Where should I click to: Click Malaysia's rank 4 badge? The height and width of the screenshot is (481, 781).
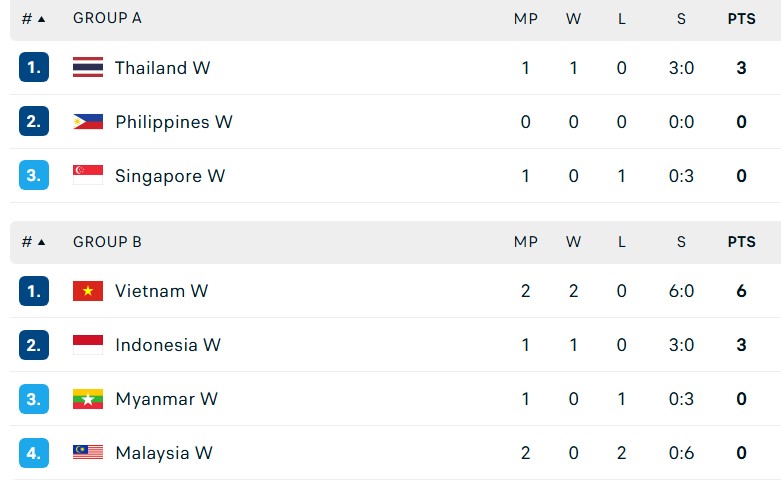(34, 453)
